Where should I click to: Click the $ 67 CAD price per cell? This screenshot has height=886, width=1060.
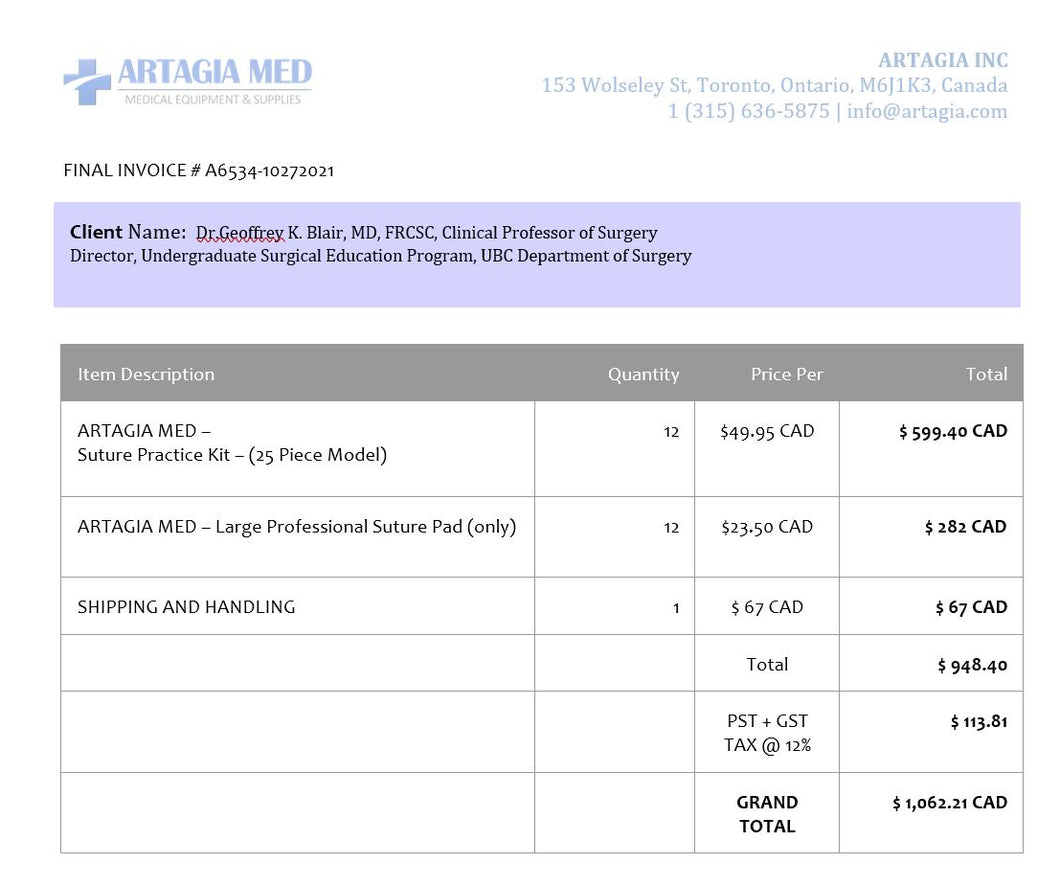pyautogui.click(x=767, y=607)
